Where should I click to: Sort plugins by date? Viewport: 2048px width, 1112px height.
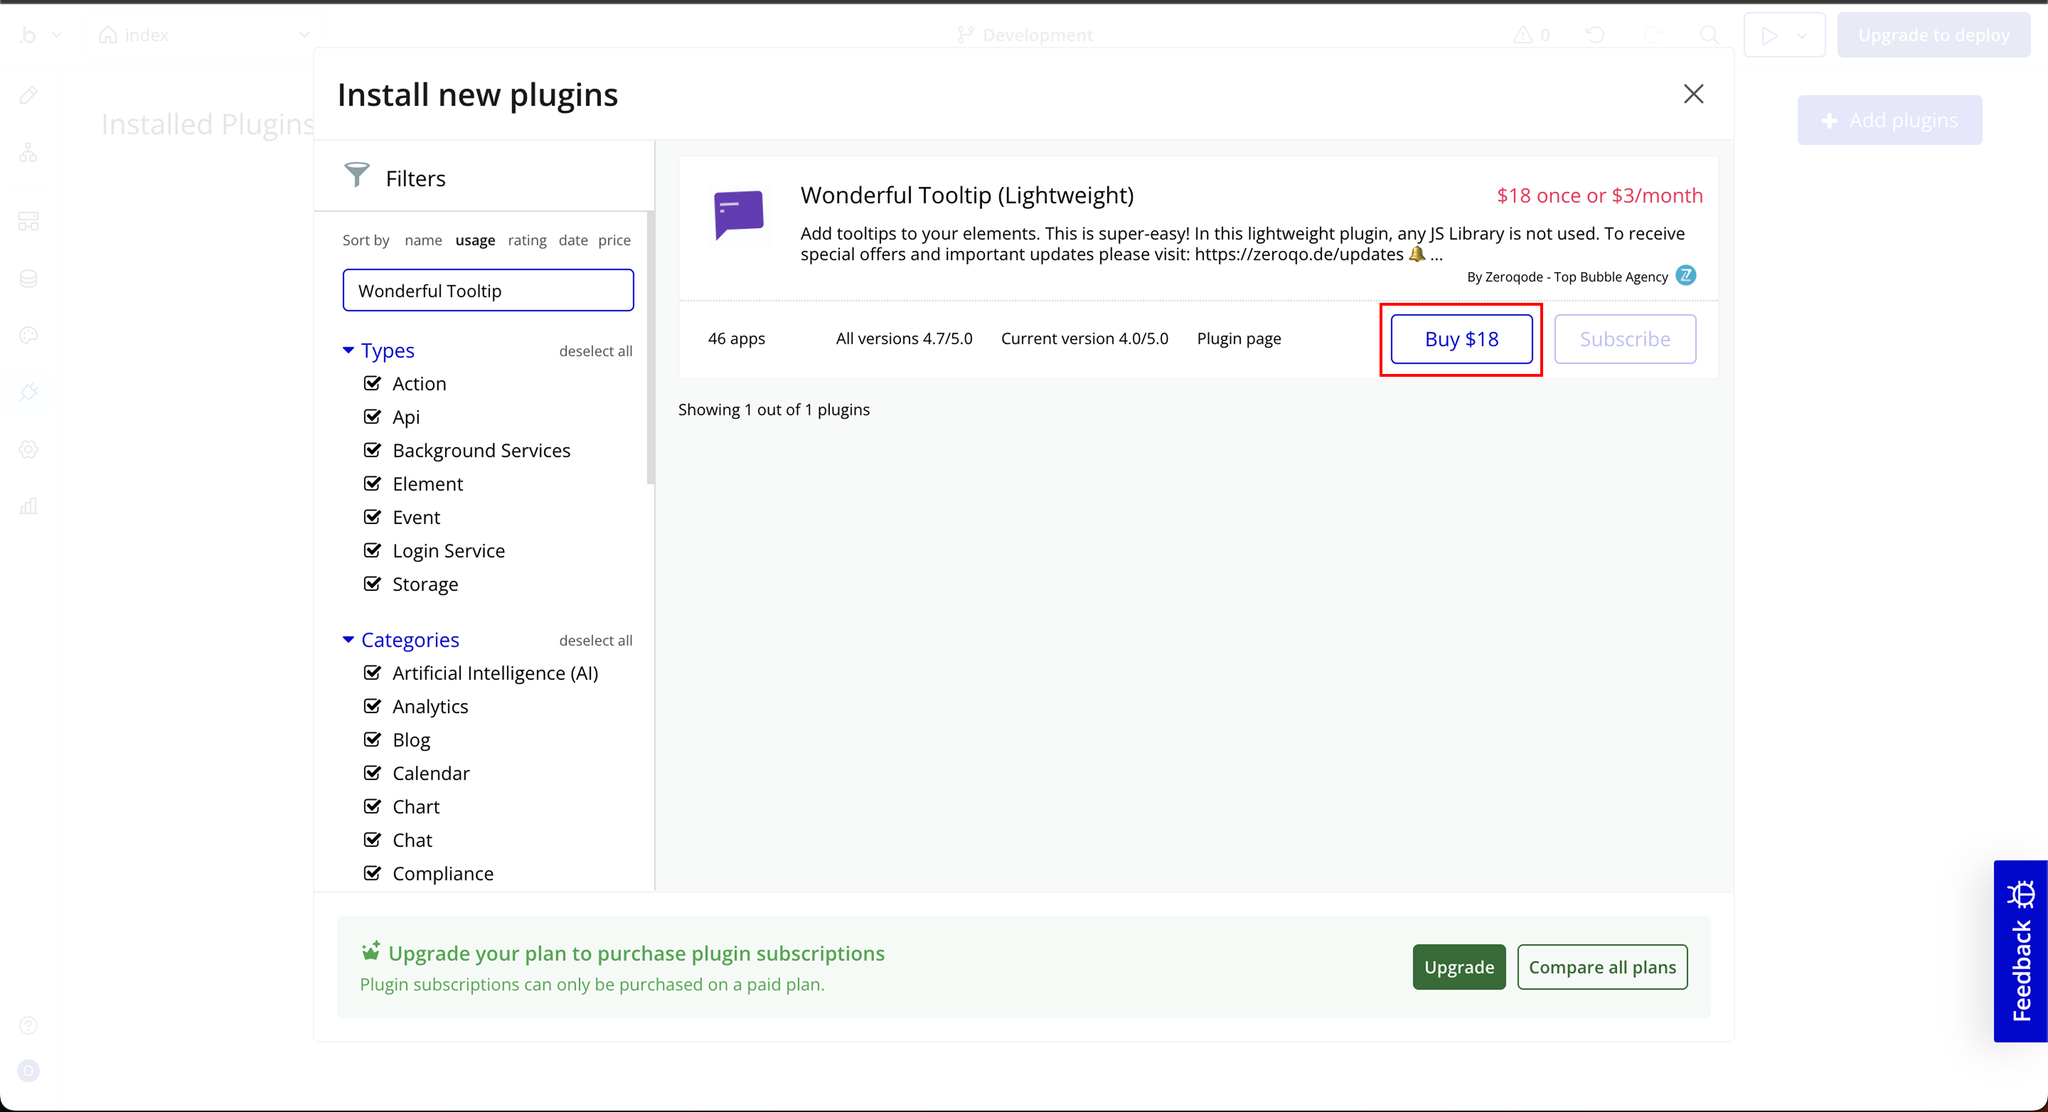573,240
